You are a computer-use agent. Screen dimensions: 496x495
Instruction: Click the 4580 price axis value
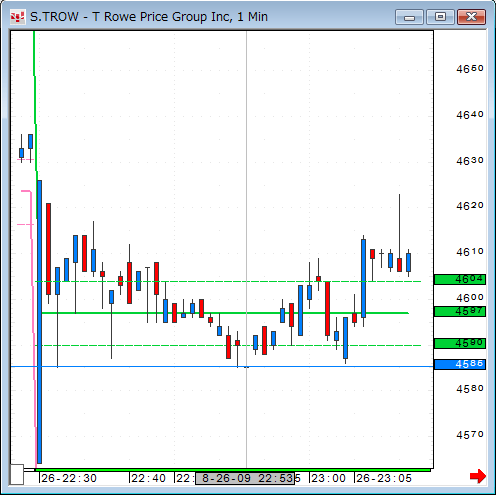pos(470,389)
